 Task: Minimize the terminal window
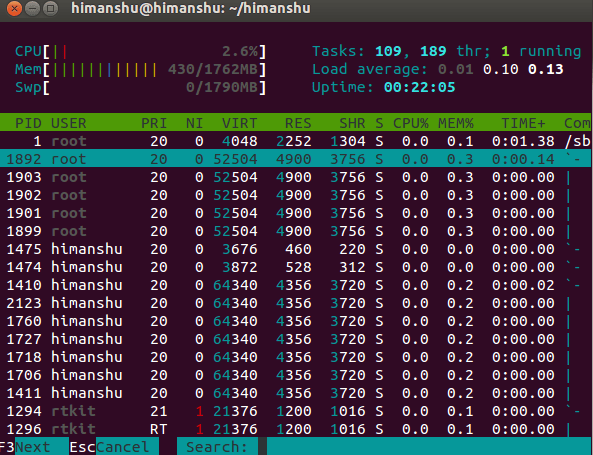pos(33,8)
